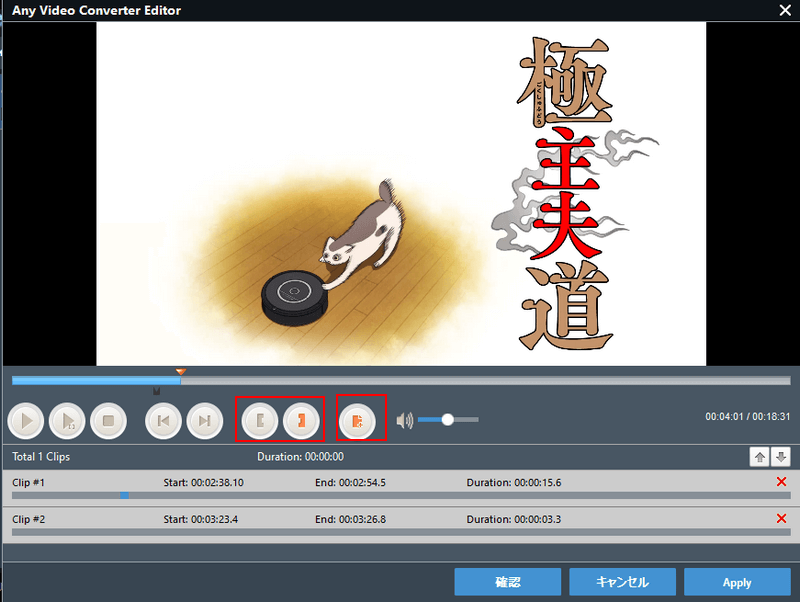Seek on the main video timeline bar
The image size is (800, 602).
401,381
